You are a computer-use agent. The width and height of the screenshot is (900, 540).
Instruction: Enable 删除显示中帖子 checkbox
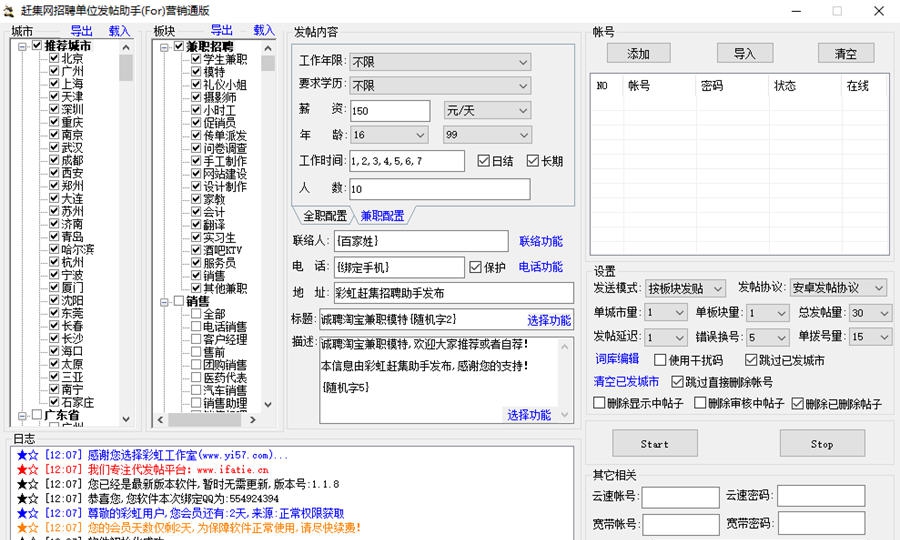coord(599,403)
